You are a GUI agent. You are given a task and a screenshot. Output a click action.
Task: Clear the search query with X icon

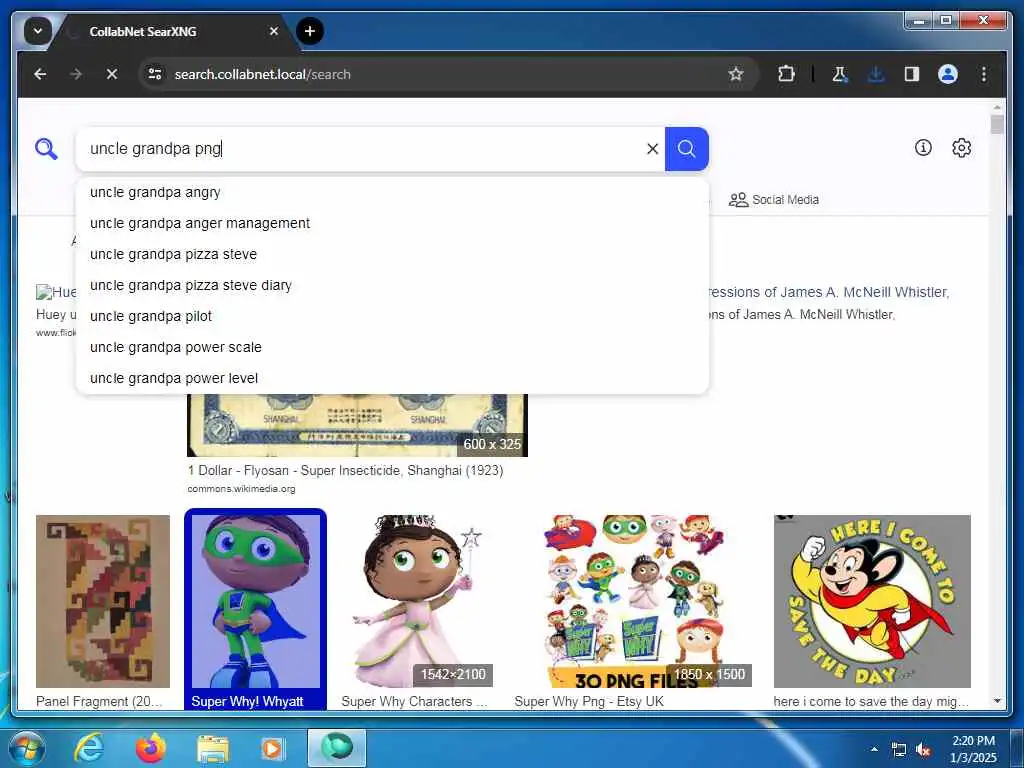pos(652,149)
